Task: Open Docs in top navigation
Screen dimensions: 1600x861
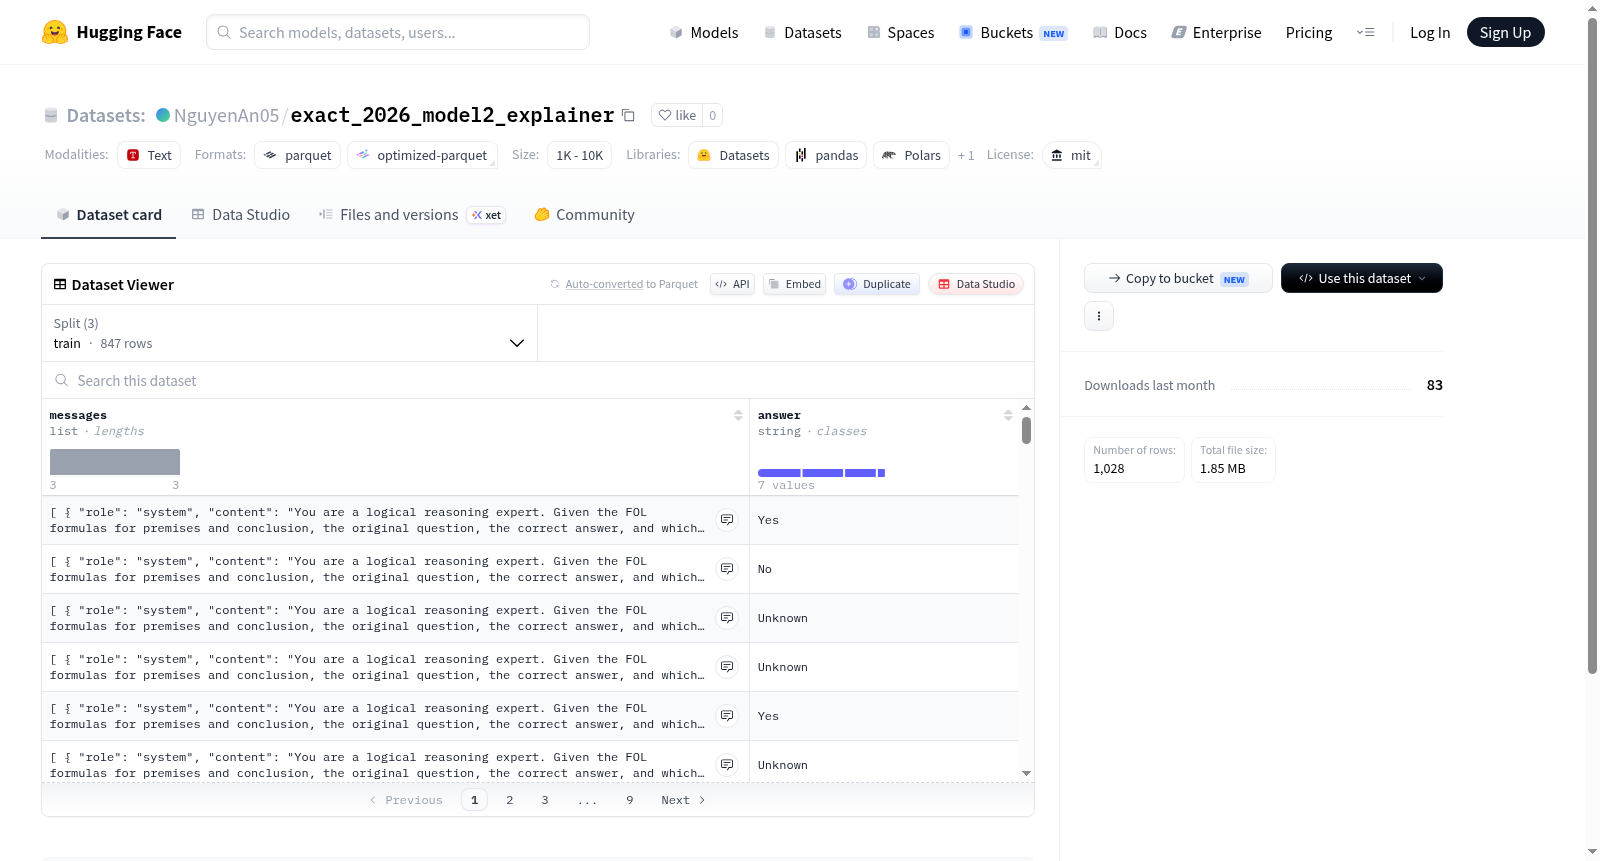Action: 1120,32
